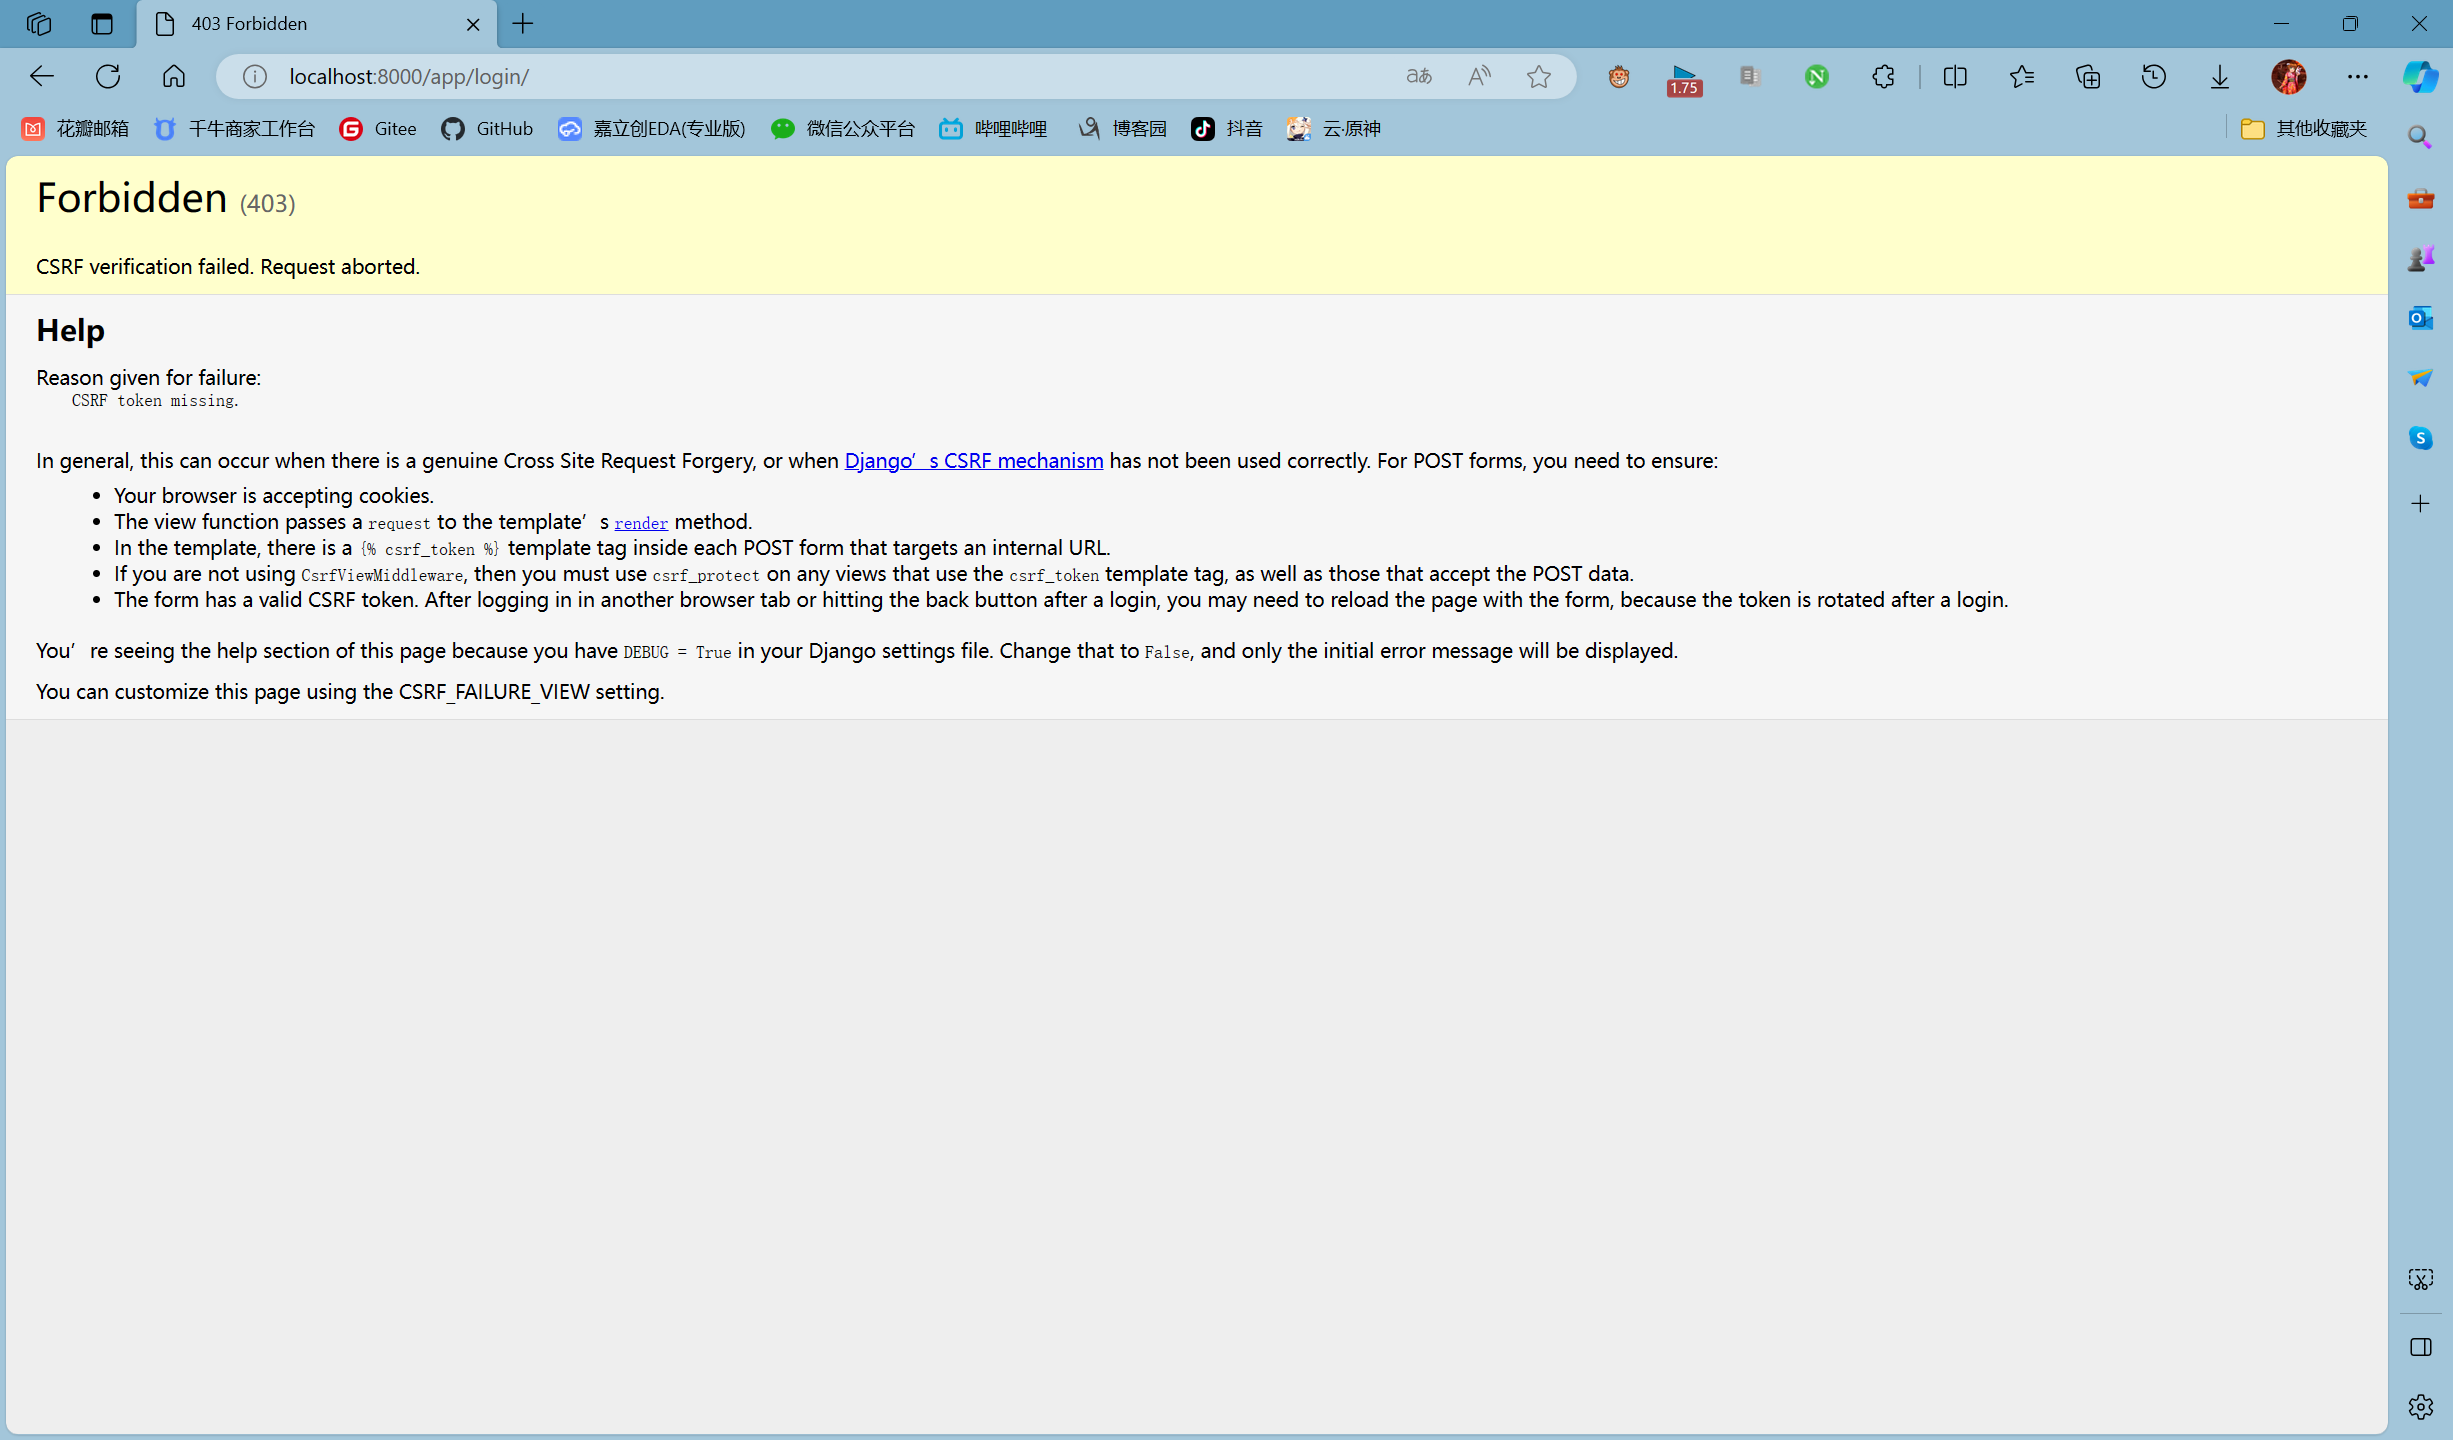
Task: Open the green N extension icon
Action: pos(1817,76)
